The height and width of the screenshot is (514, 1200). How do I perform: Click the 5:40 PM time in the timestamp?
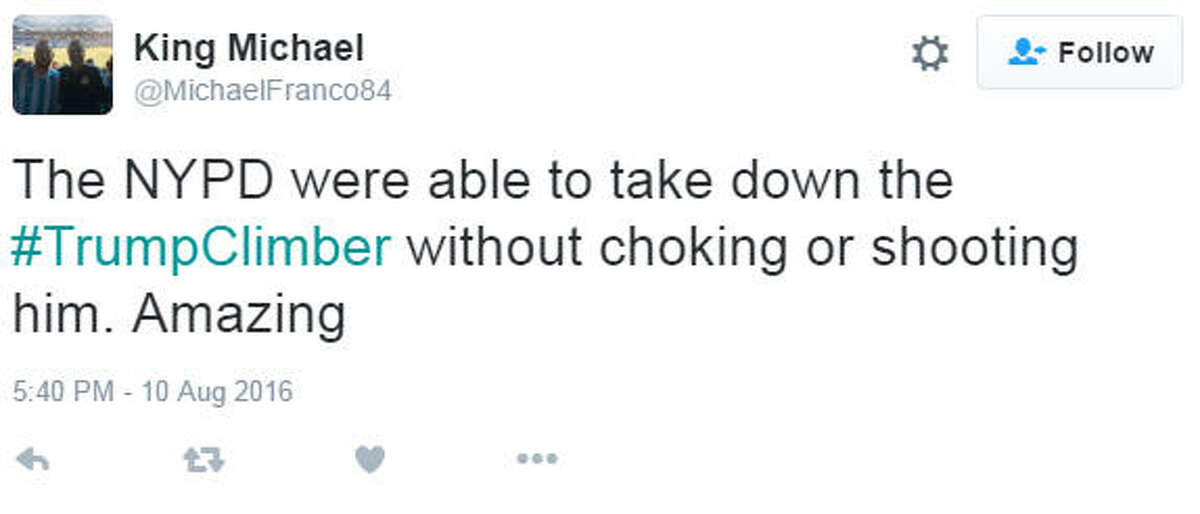point(63,391)
